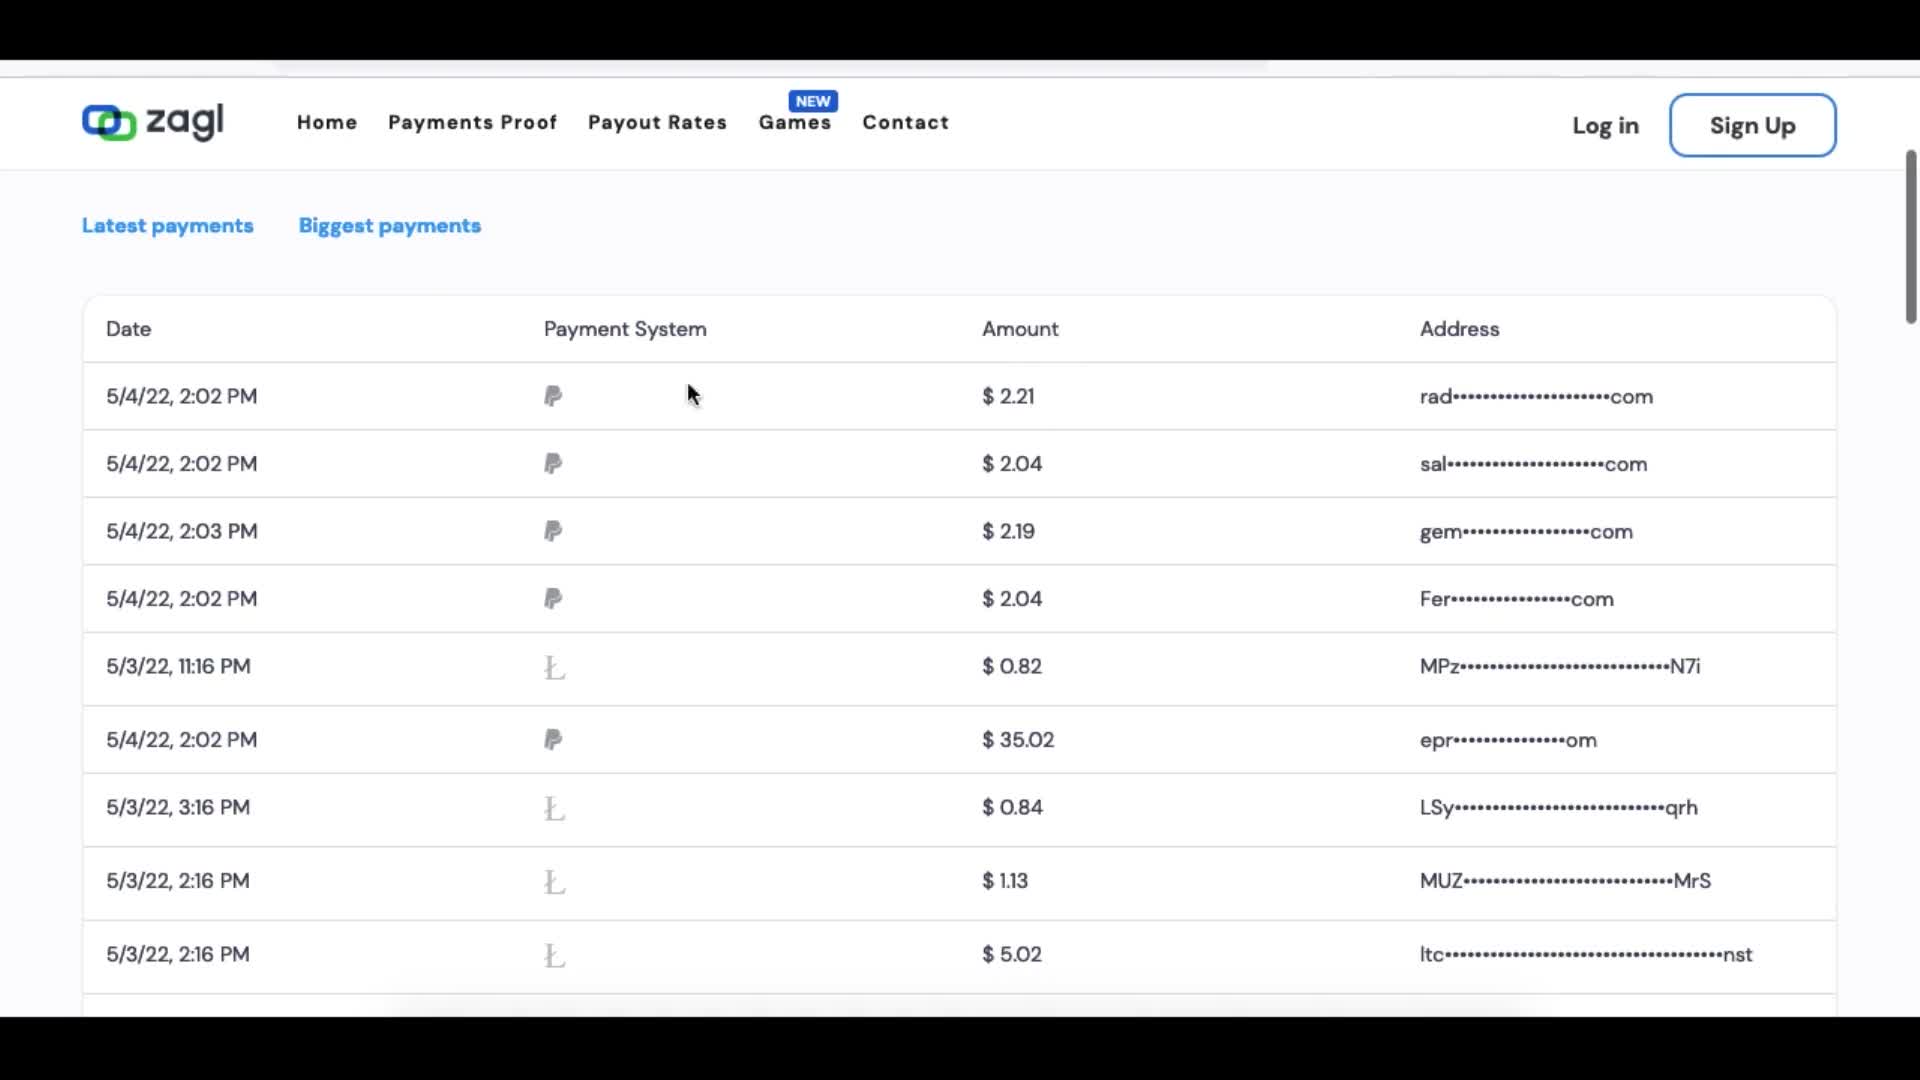Click Litecoin icon in $1.13 payment row
This screenshot has width=1920, height=1080.
pos(554,882)
